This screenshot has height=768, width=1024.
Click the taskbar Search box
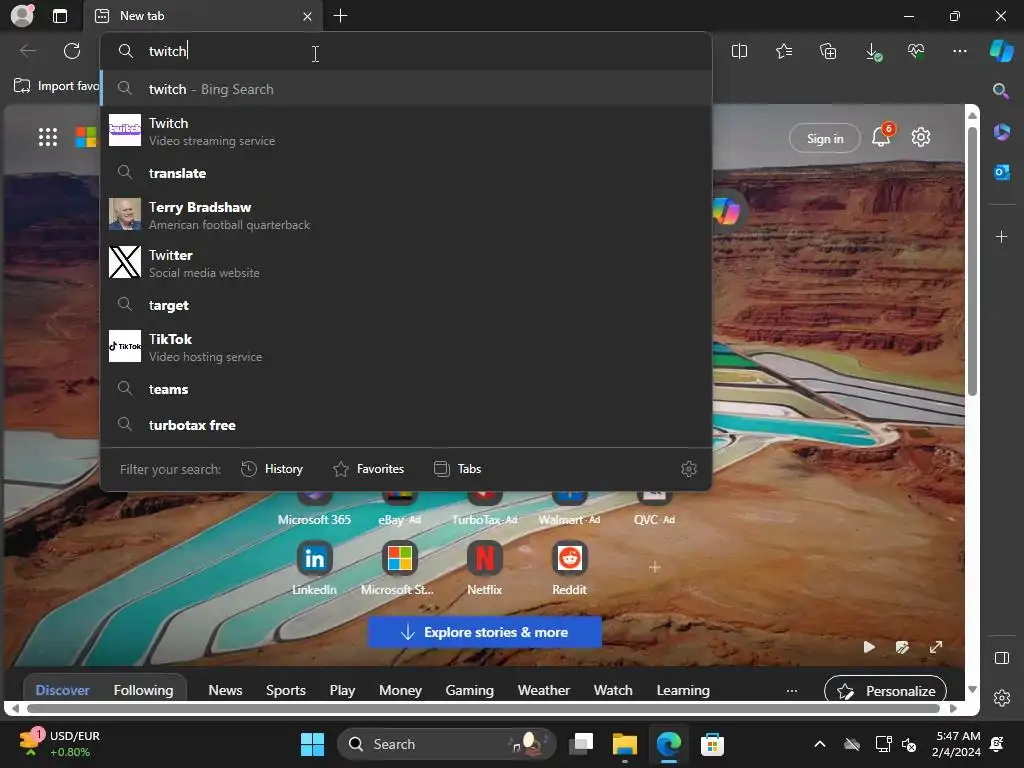click(x=447, y=744)
